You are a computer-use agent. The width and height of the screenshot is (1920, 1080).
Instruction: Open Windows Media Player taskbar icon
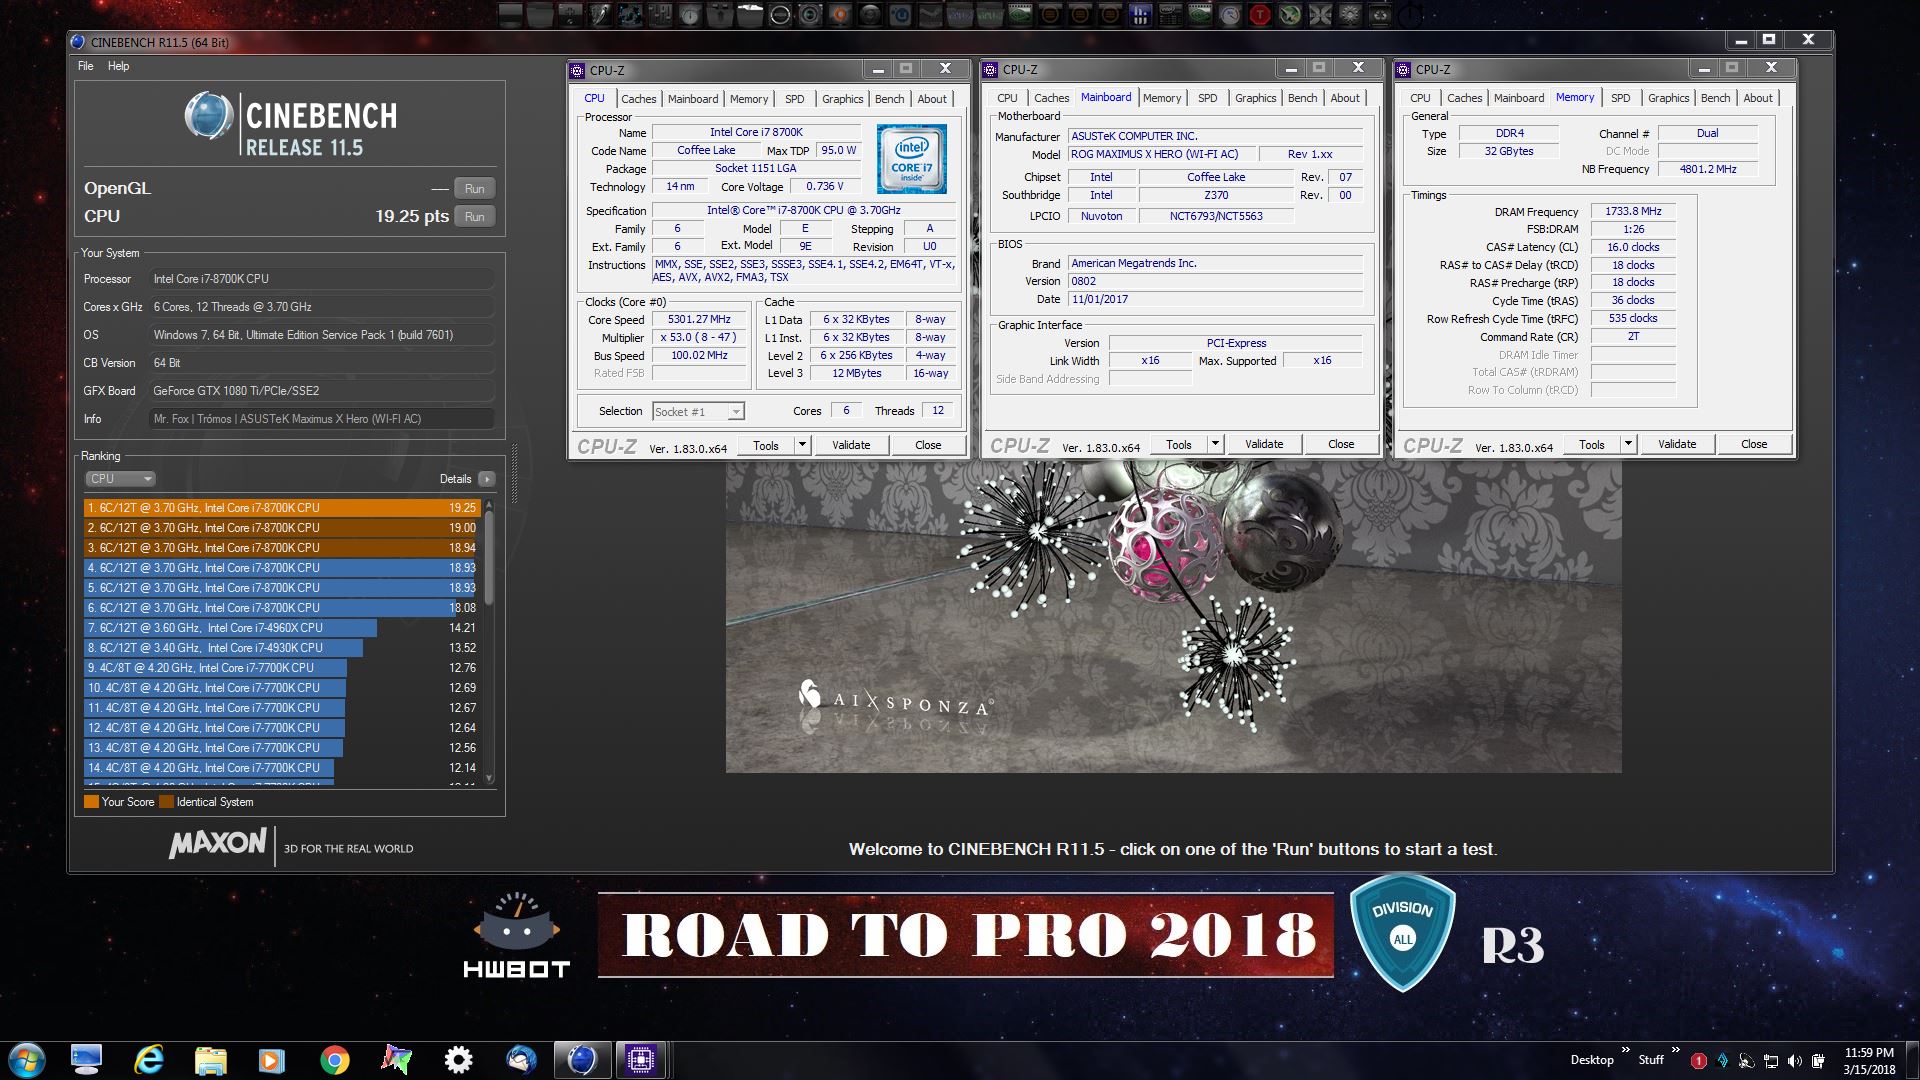[272, 1059]
